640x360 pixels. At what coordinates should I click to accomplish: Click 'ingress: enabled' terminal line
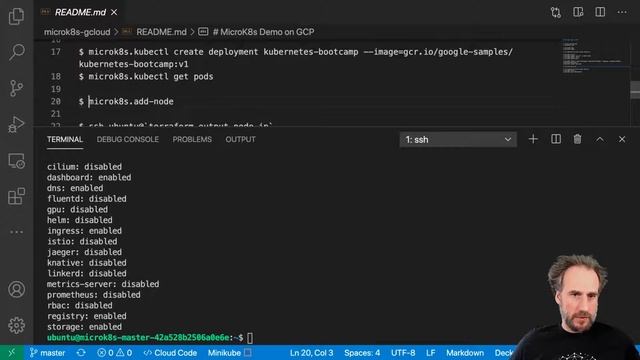coord(84,231)
